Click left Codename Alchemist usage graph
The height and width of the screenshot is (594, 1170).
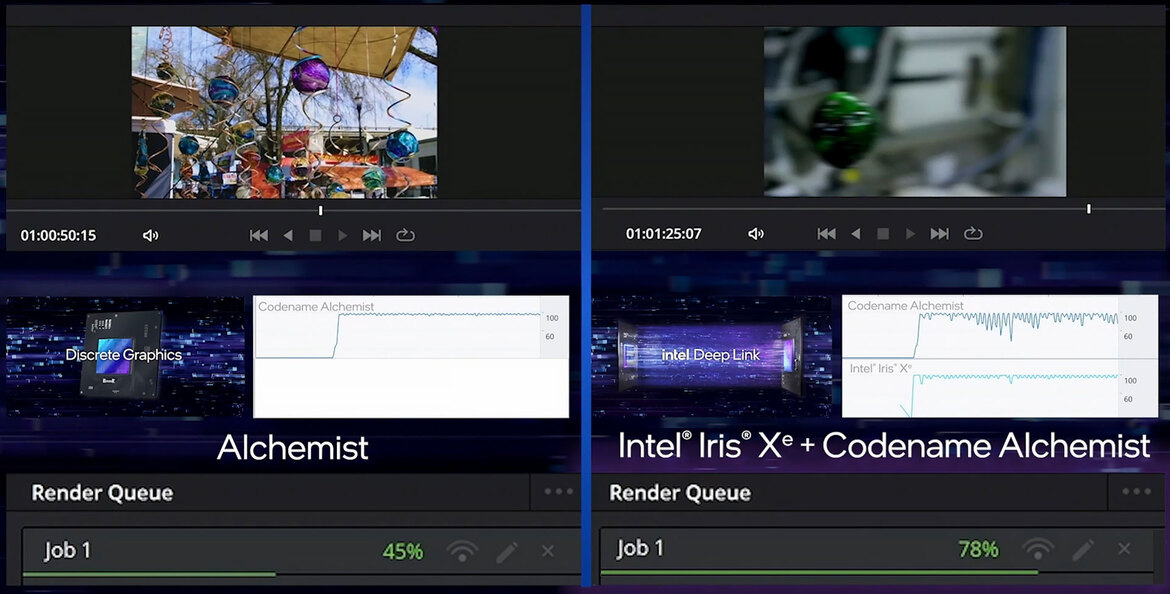pyautogui.click(x=411, y=328)
